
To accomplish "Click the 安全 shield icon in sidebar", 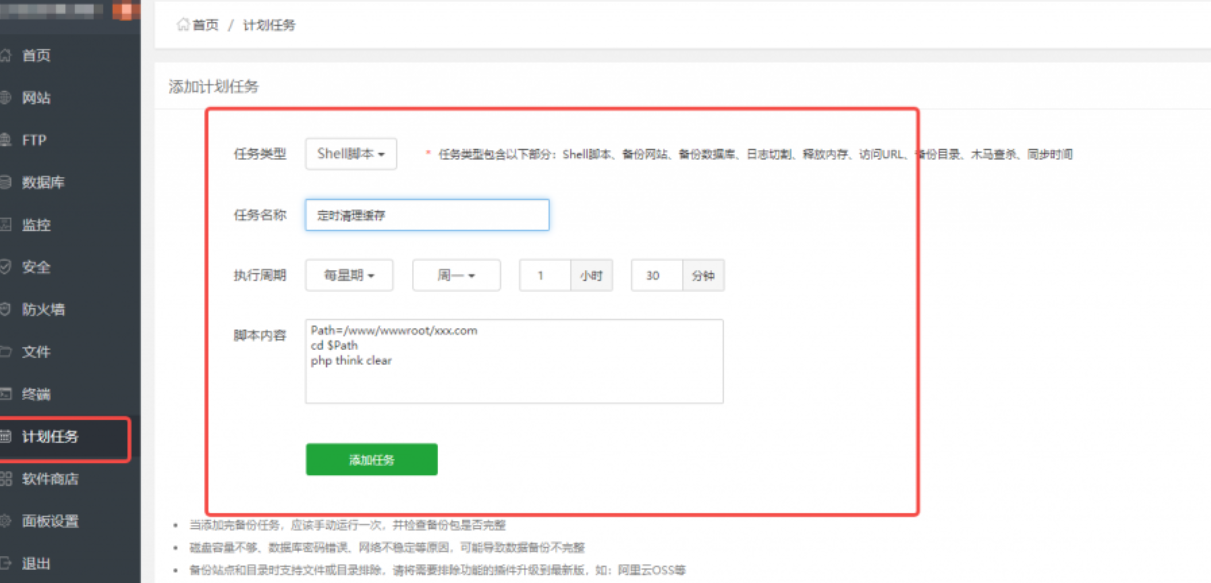I will [5, 267].
